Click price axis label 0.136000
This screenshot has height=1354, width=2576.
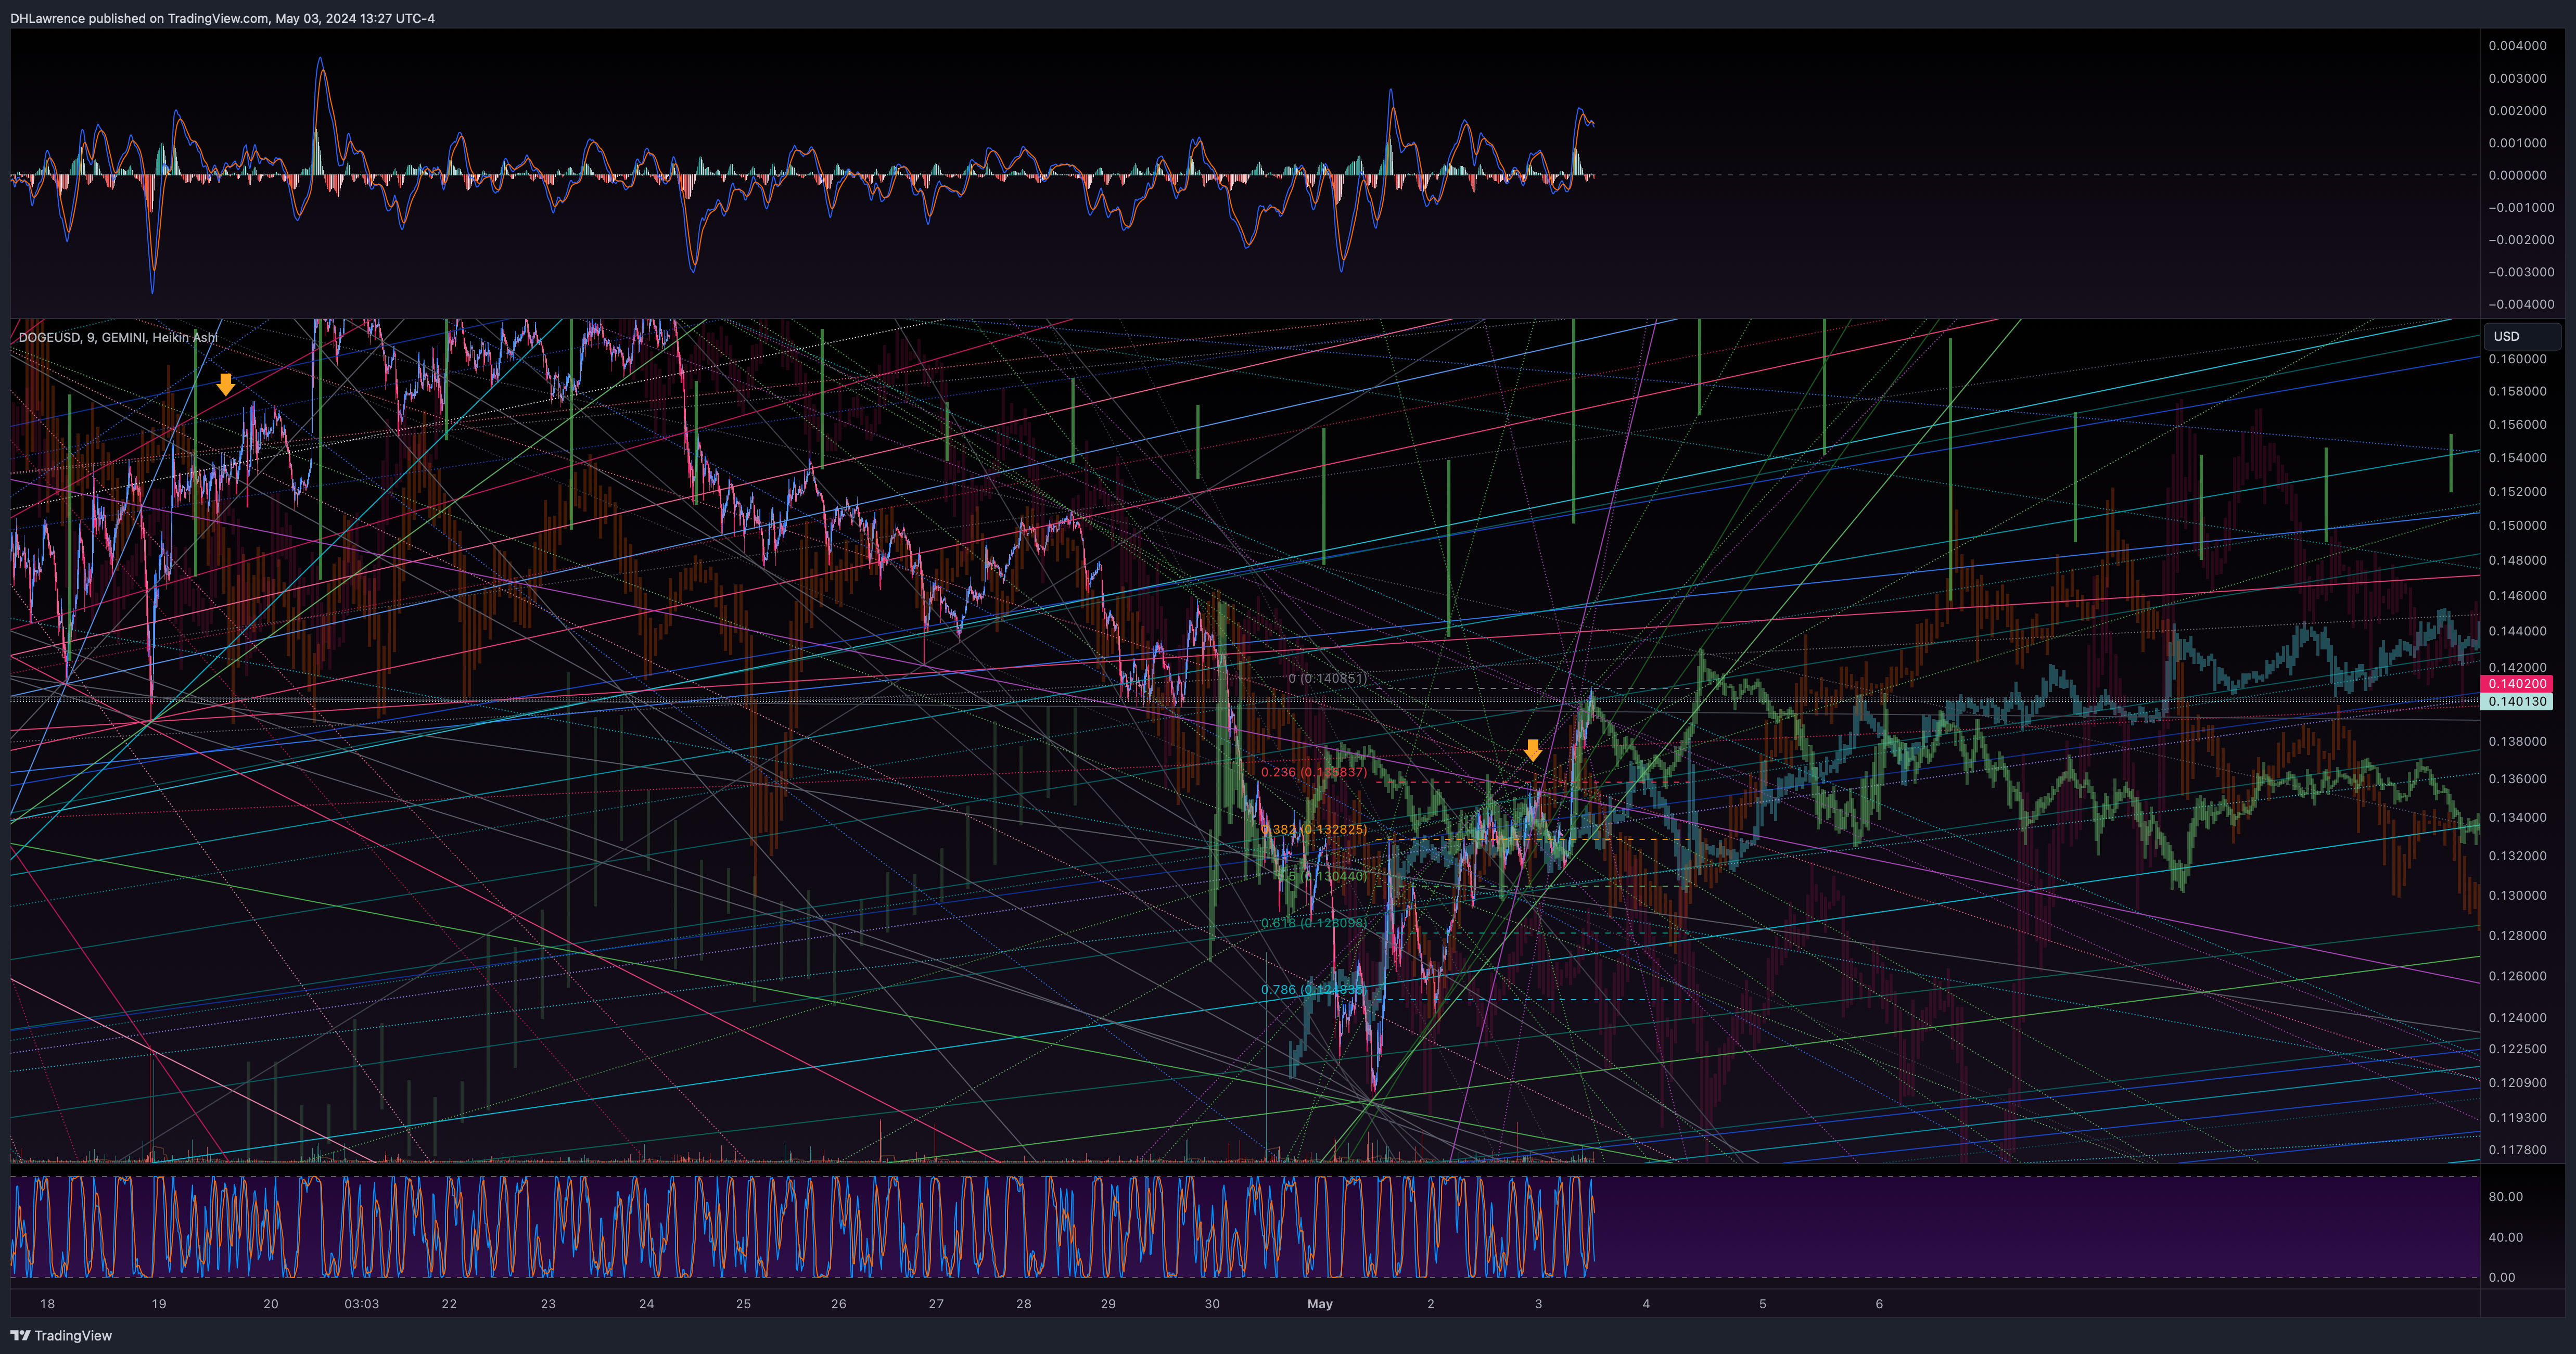click(2518, 779)
